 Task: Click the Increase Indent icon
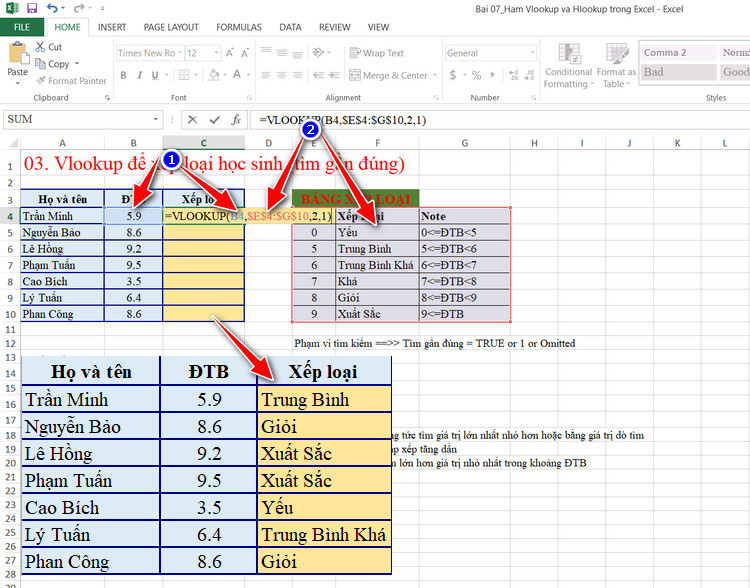tap(334, 75)
